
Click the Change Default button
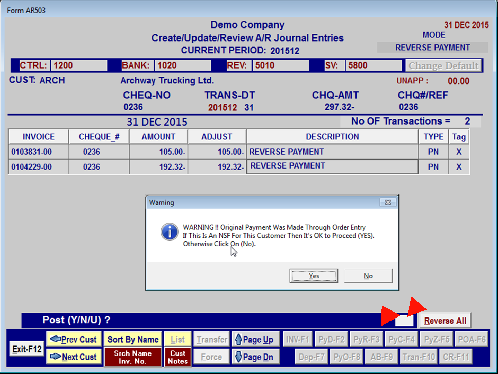click(x=444, y=66)
